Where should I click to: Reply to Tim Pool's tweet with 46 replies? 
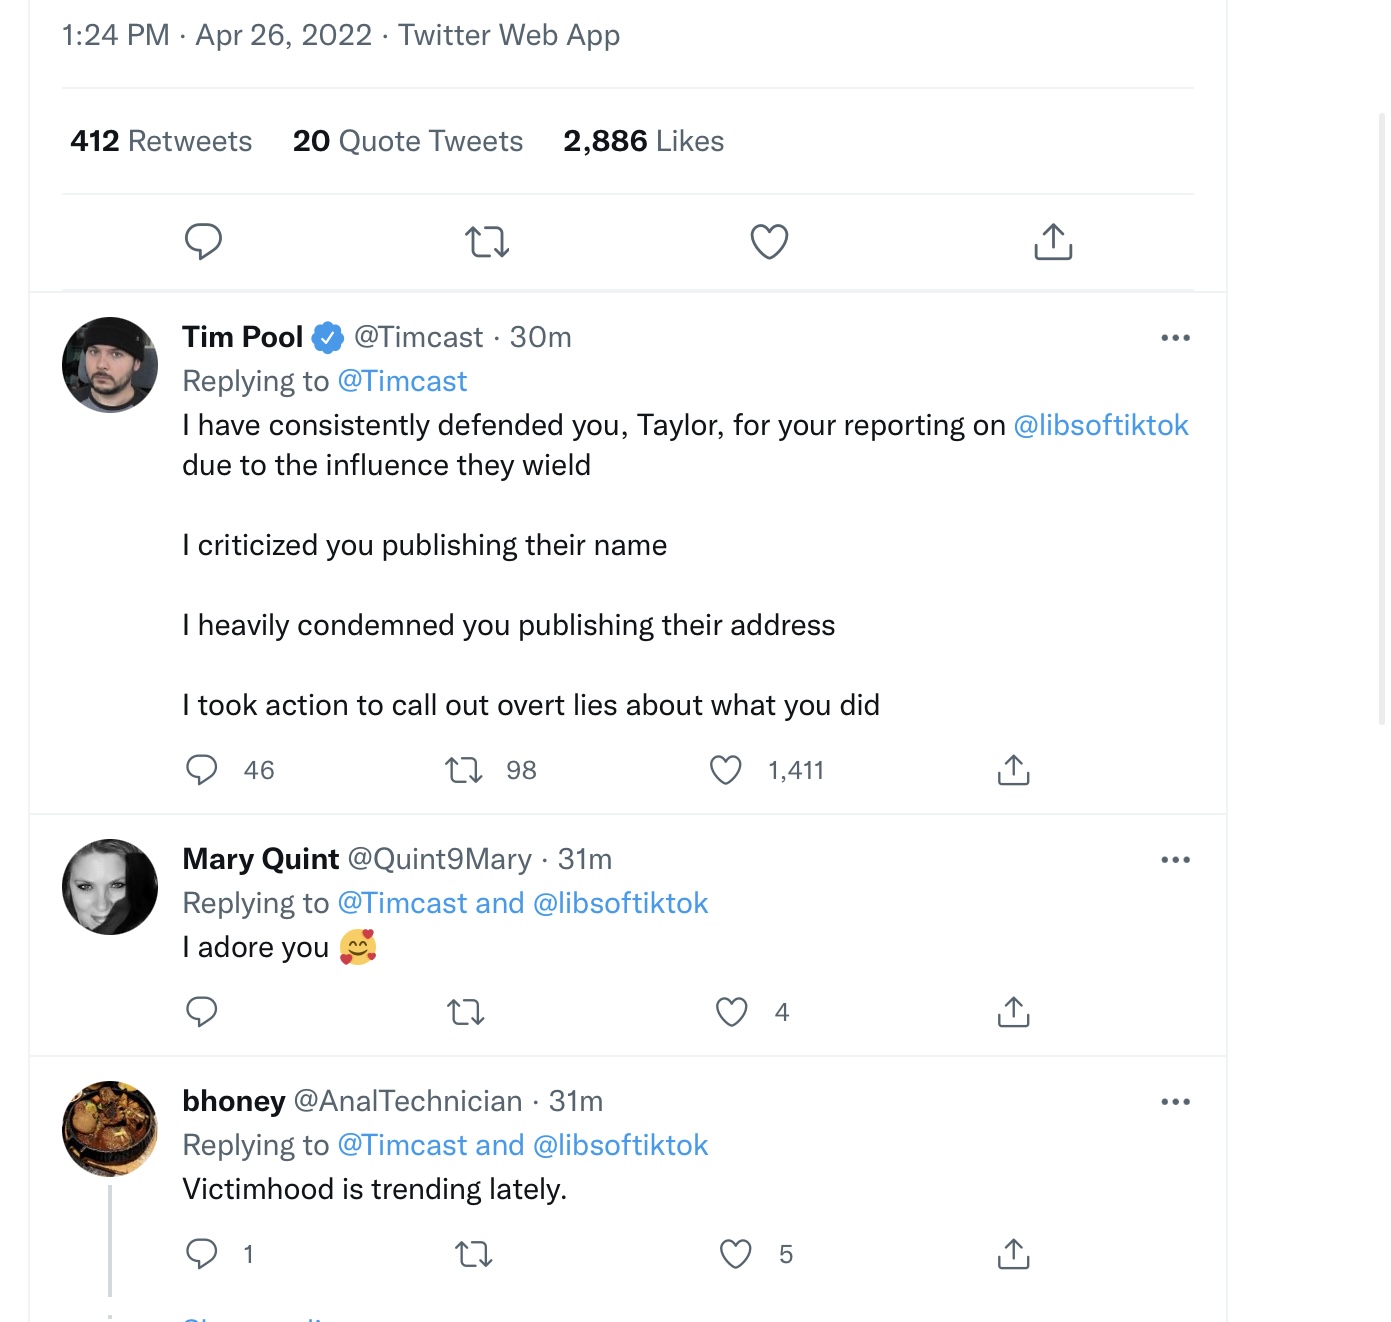[202, 770]
